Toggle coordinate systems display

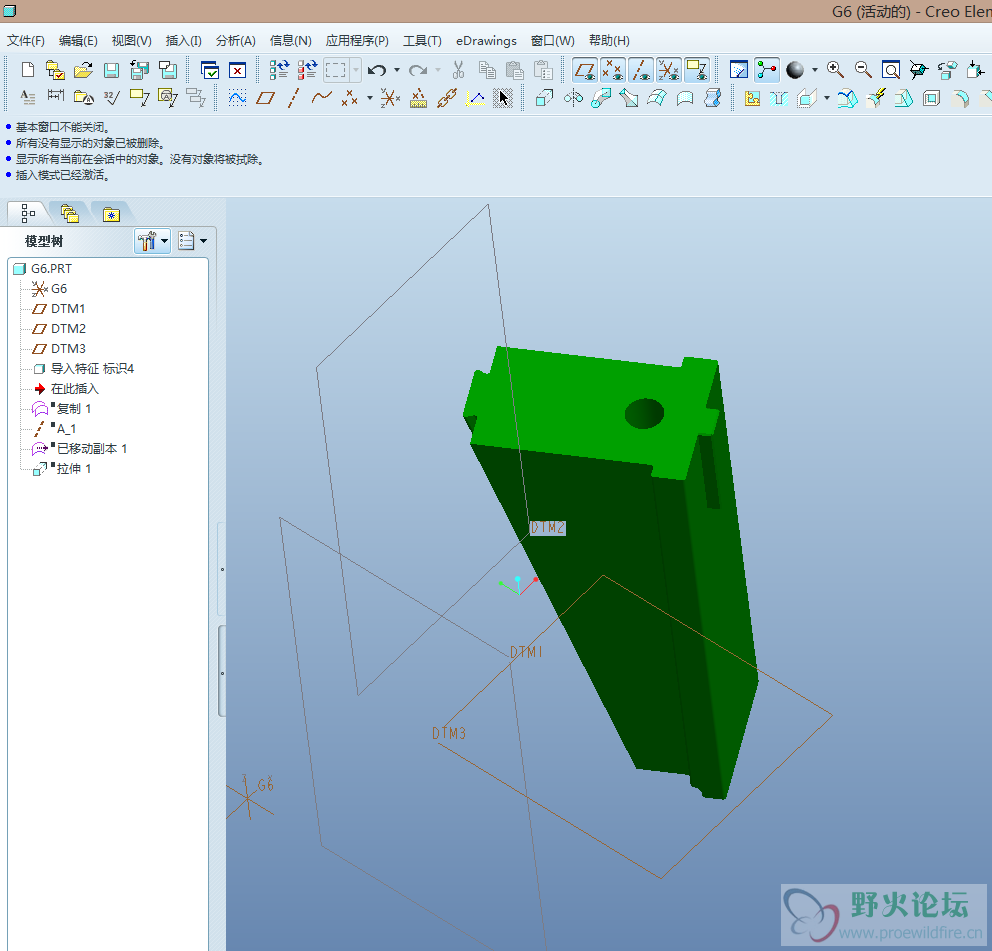coord(668,70)
